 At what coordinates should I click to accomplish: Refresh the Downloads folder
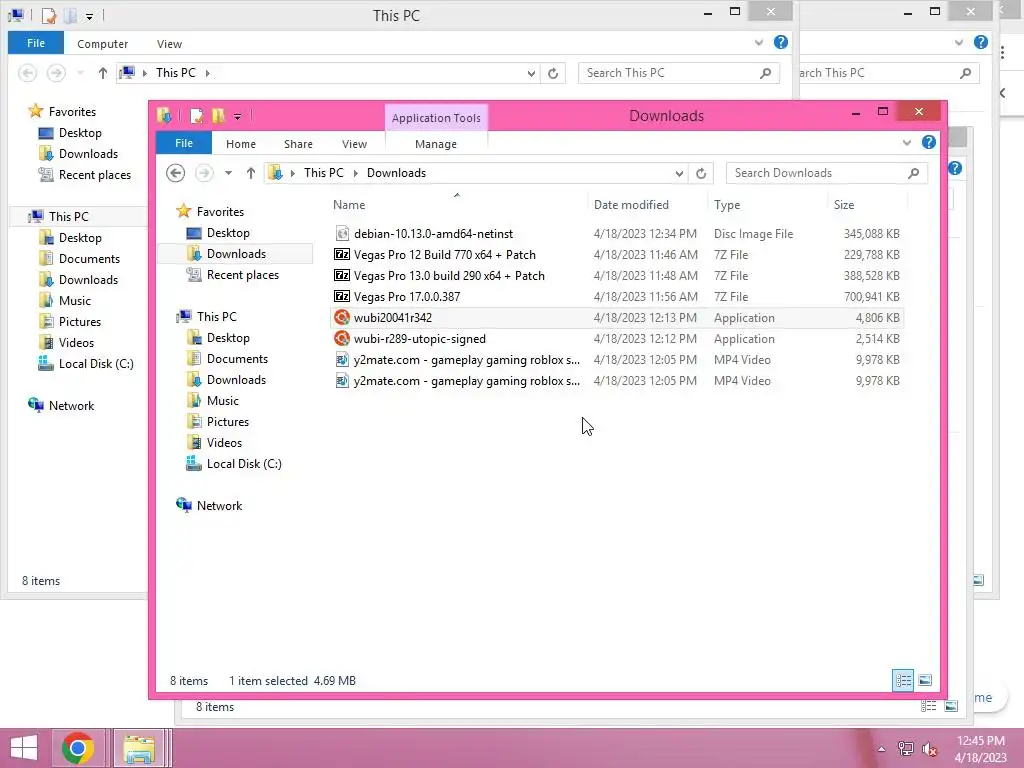[701, 173]
